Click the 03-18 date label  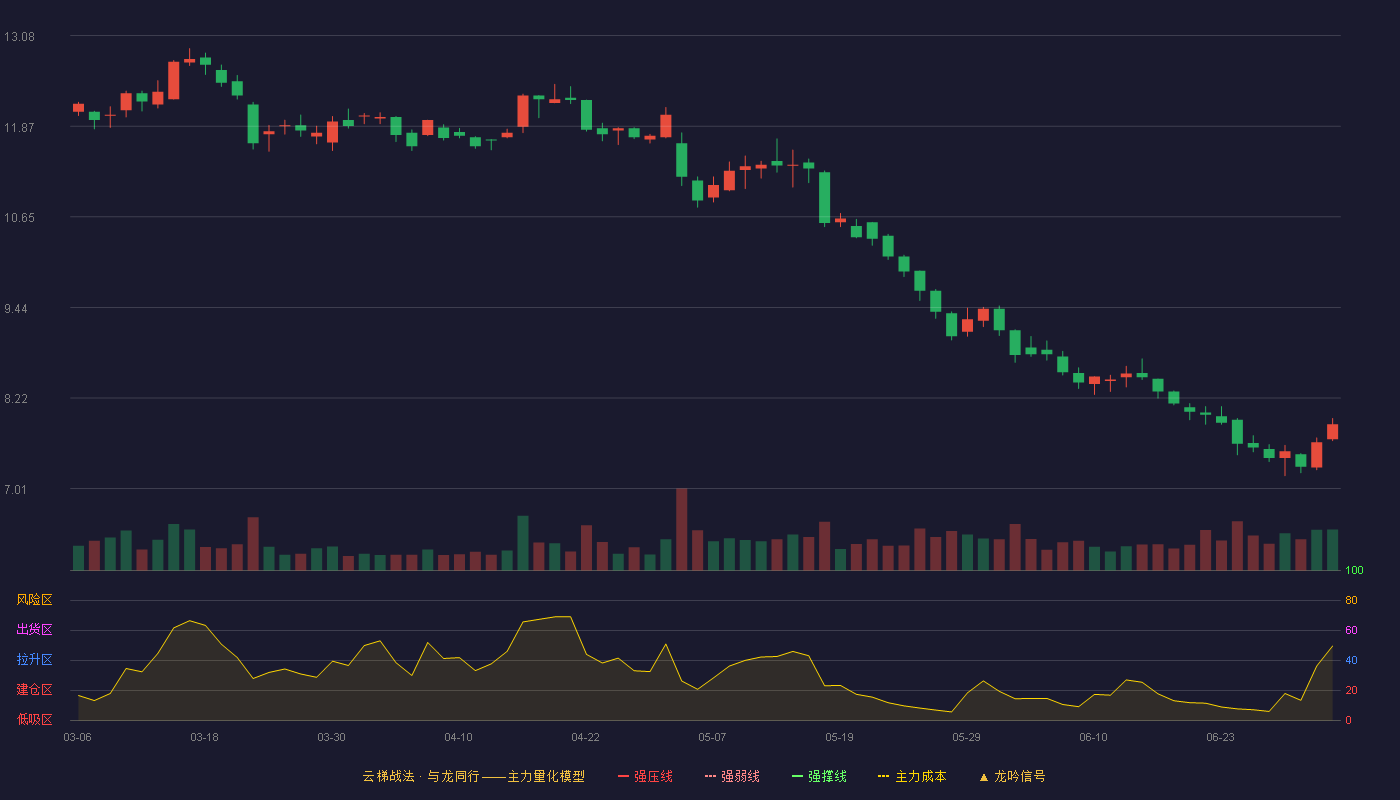(205, 737)
